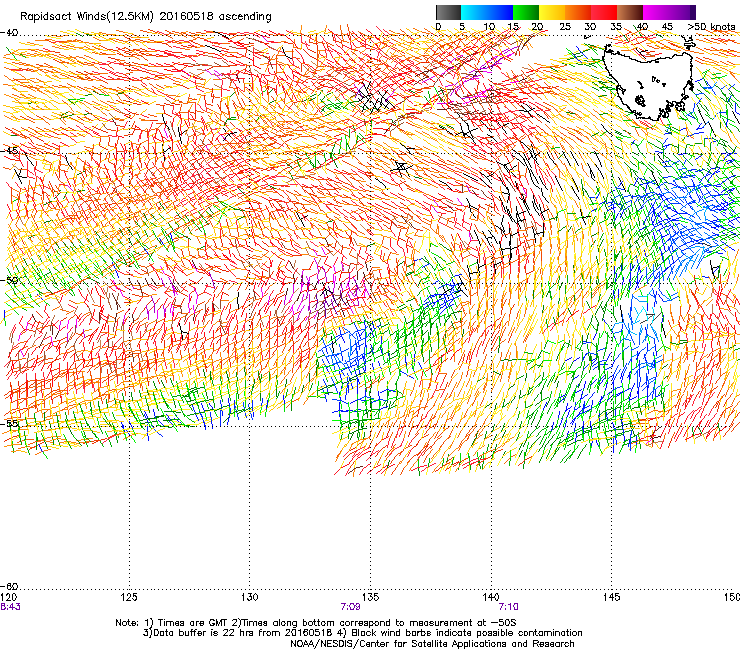
Task: Click the cyan-blue 5-15 knots legend band
Action: tap(487, 12)
